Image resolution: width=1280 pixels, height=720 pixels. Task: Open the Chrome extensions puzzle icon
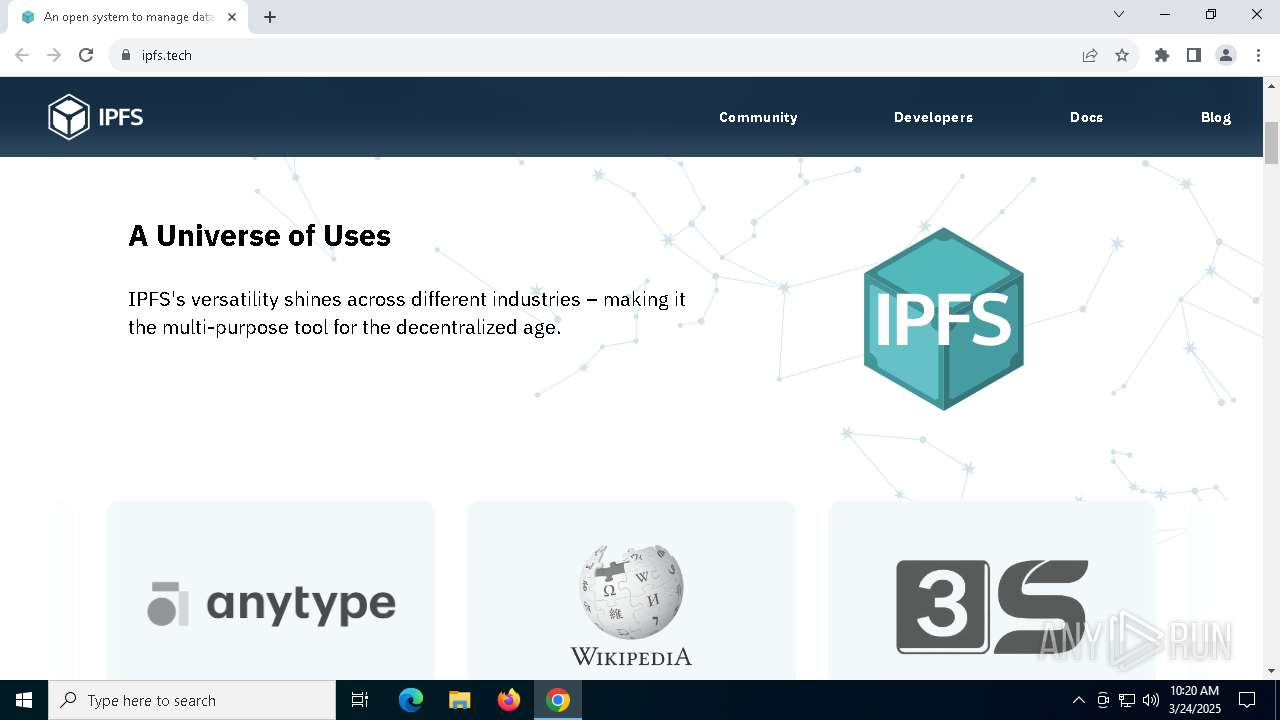(x=1162, y=55)
